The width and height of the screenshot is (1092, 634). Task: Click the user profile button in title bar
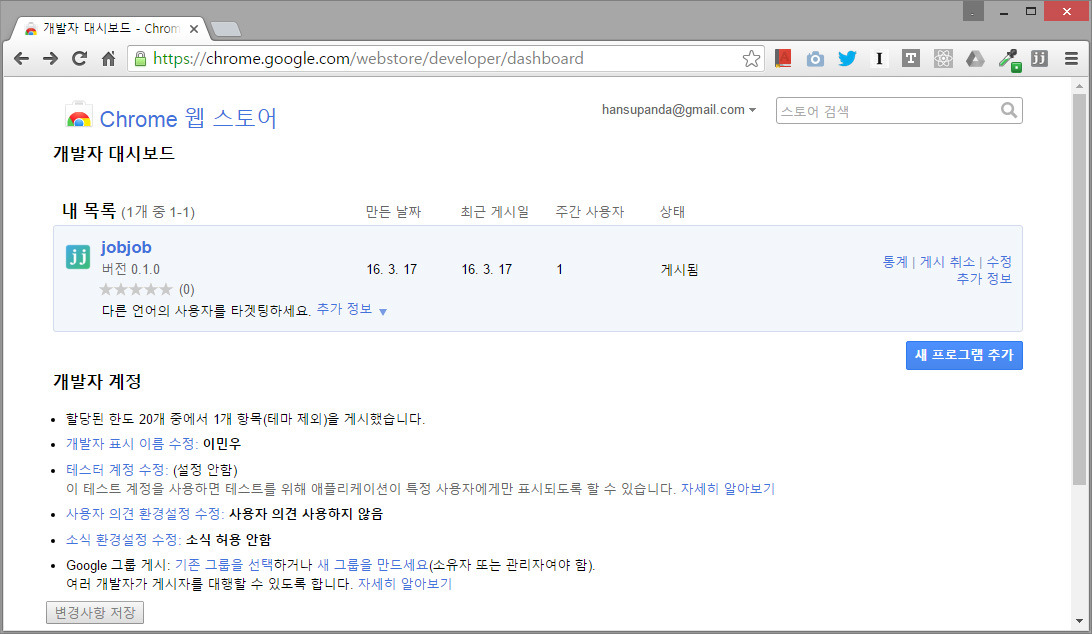coord(973,11)
